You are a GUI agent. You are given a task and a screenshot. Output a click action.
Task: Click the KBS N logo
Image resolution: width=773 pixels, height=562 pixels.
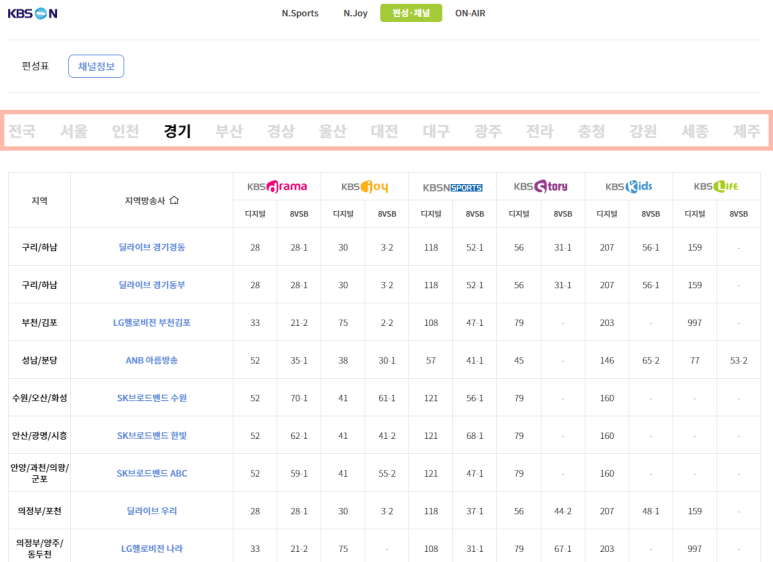(x=33, y=14)
